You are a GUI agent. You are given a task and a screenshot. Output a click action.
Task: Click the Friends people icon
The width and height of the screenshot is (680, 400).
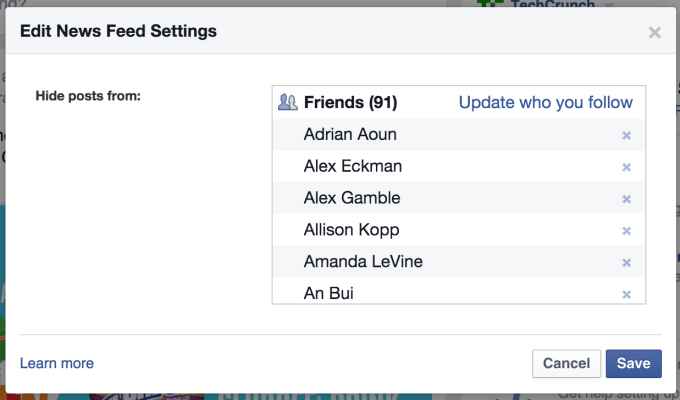tap(288, 102)
